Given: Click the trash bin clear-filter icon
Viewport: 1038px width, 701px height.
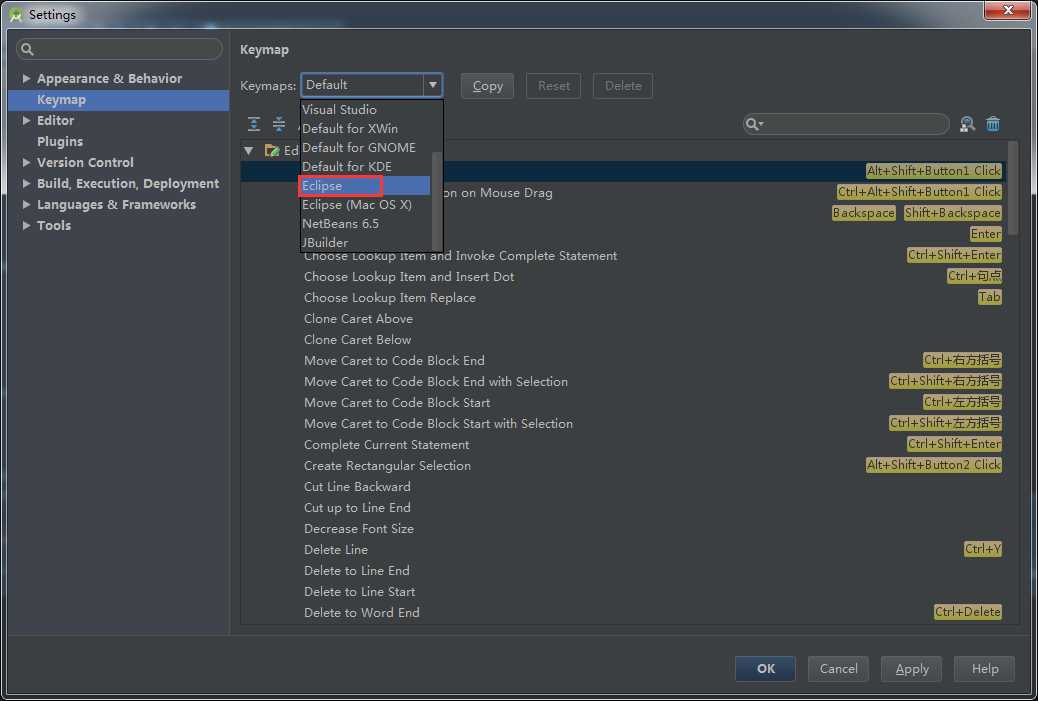Looking at the screenshot, I should click(x=993, y=124).
